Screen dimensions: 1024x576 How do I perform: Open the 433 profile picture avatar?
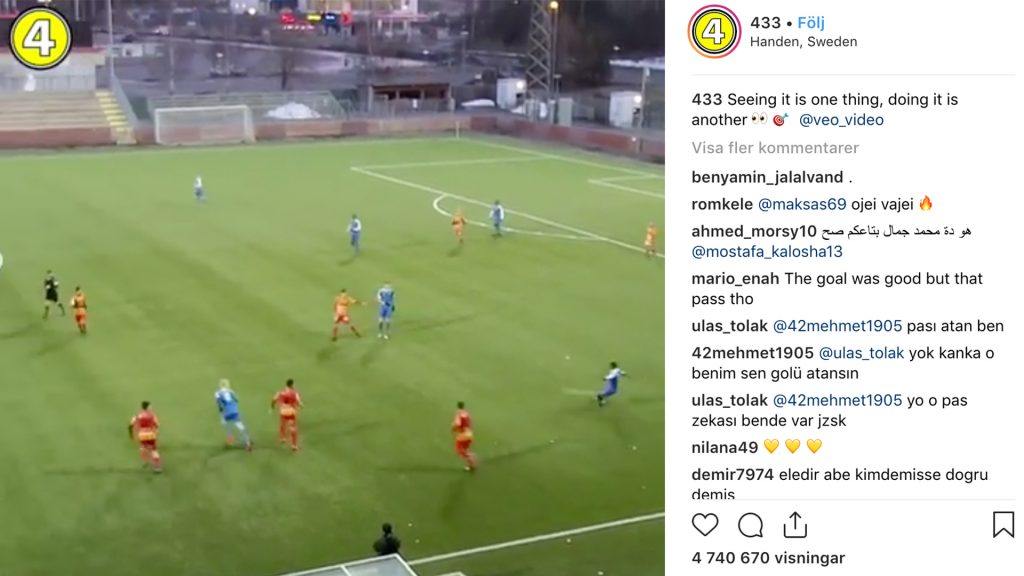[714, 31]
